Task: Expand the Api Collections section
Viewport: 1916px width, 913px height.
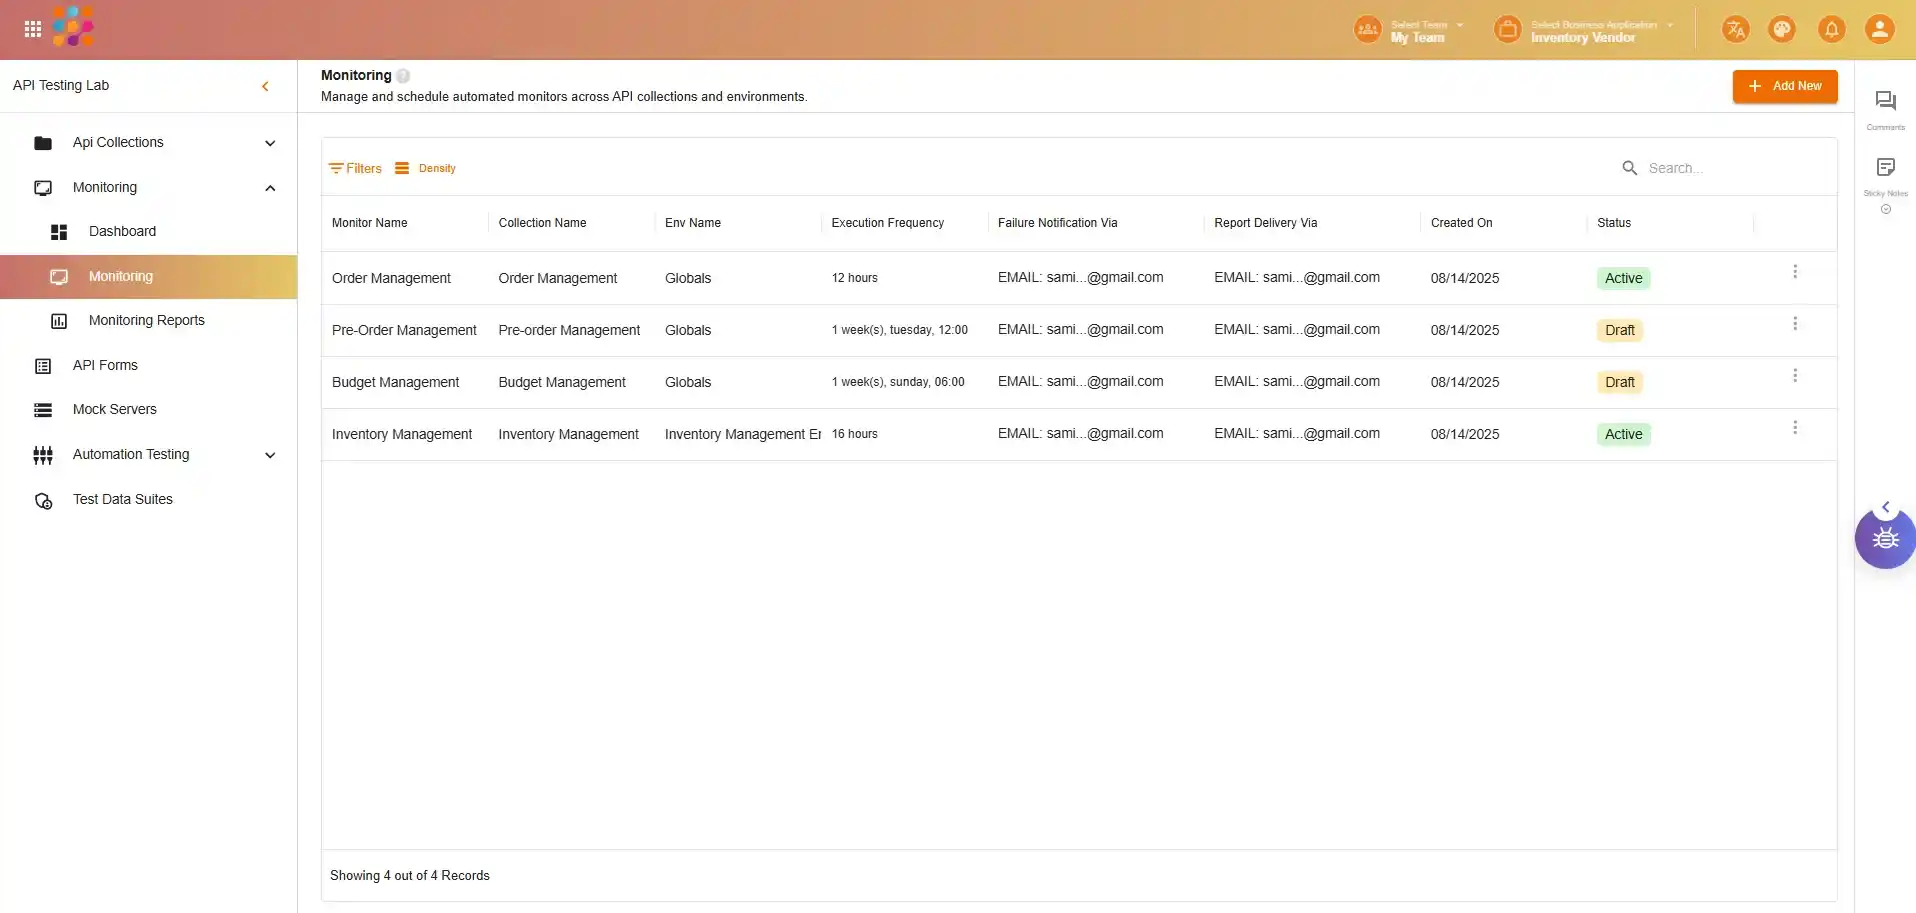Action: coord(270,143)
